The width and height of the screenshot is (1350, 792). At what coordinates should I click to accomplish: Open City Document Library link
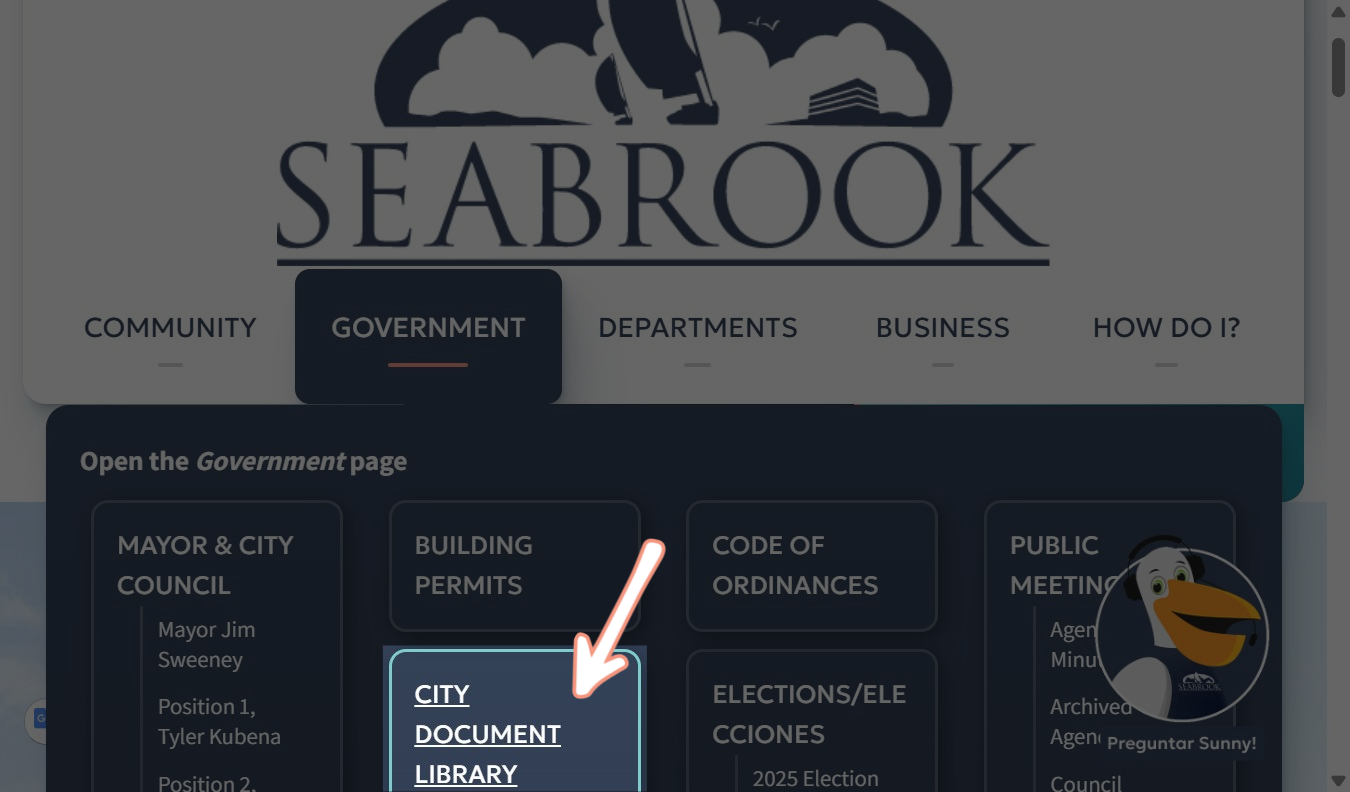coord(487,734)
